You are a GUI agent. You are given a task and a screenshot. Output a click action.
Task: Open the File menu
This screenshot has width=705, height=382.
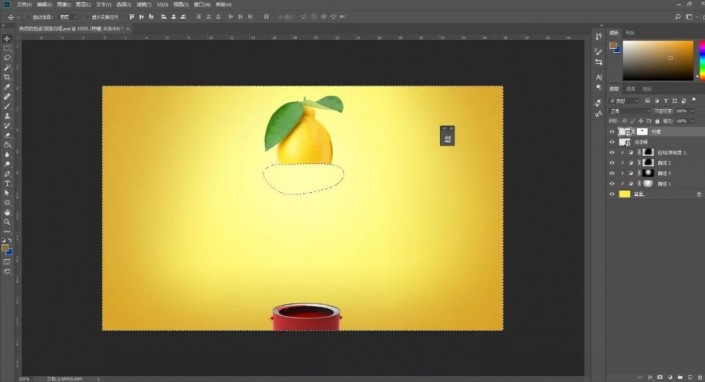tap(24, 4)
